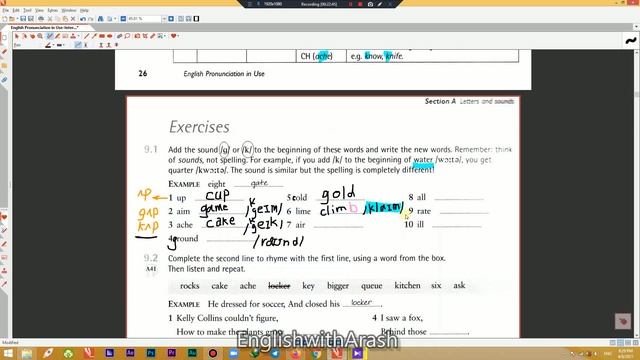Click the wavy pen style preview
Screen dimensions: 640x360
(631, 40)
